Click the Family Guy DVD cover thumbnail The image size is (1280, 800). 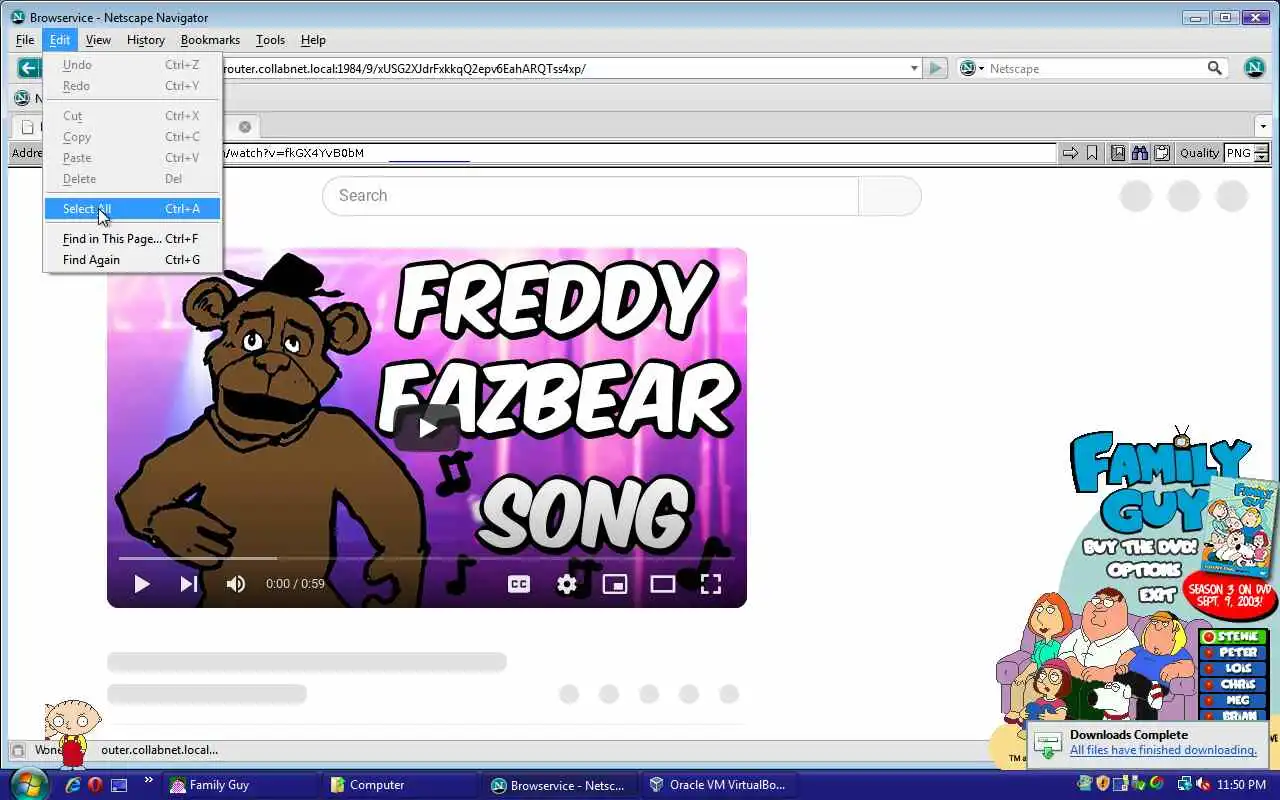point(1240,527)
